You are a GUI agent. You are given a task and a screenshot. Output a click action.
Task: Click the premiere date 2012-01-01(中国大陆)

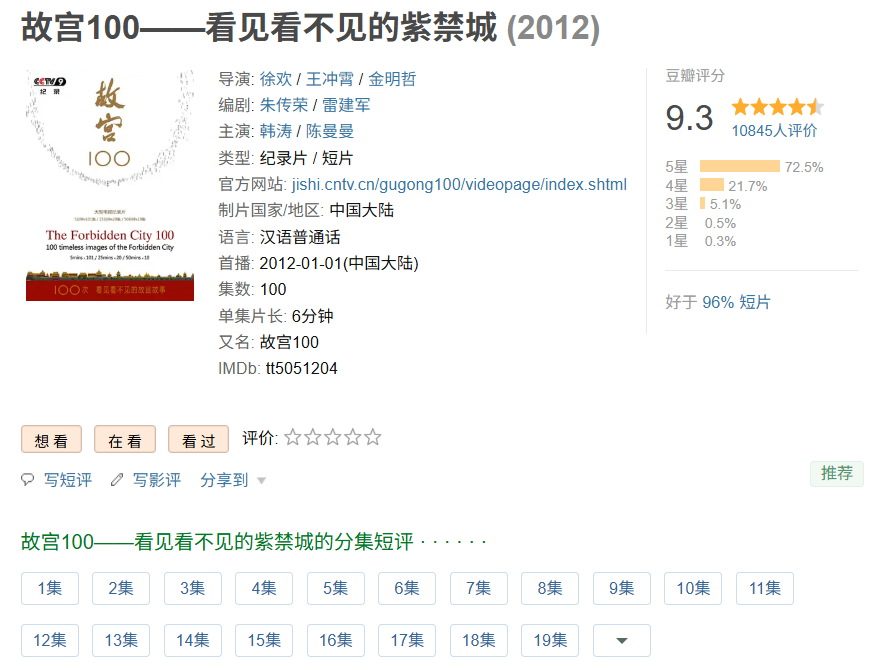click(x=339, y=263)
